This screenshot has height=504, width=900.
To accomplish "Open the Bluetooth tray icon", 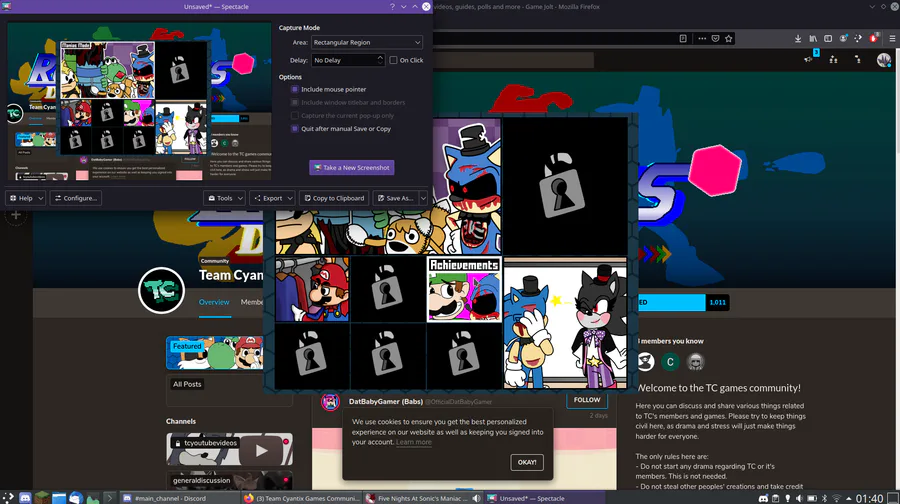I will 824,498.
